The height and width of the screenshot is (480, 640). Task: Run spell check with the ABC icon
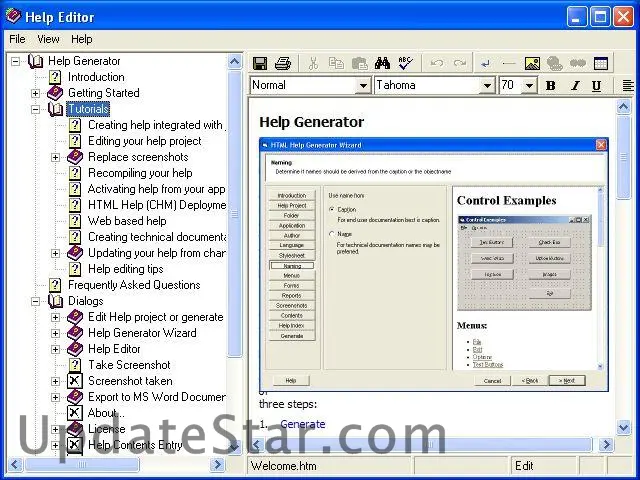(405, 63)
